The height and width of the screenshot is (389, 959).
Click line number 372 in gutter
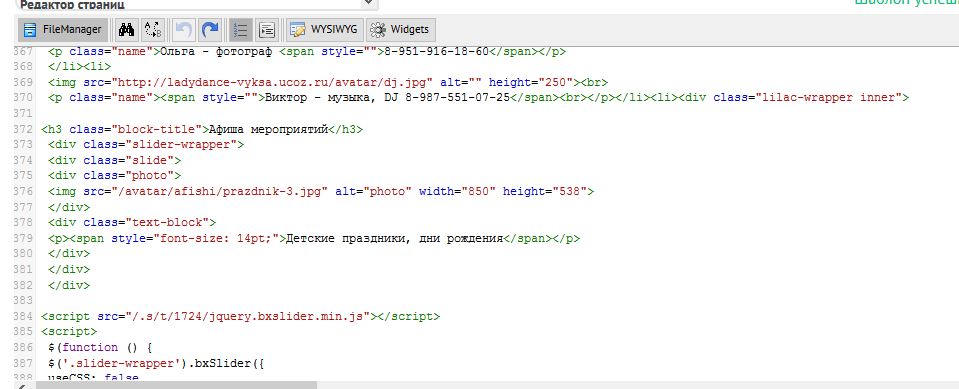[x=23, y=129]
